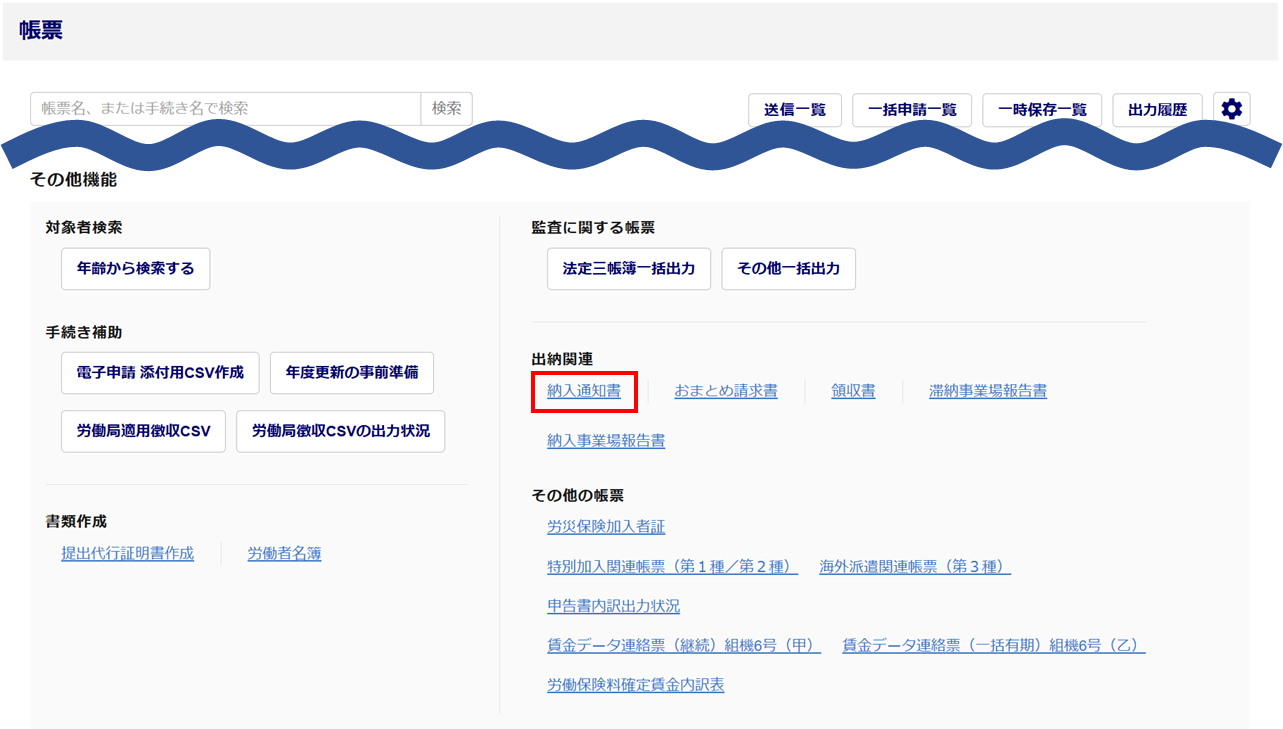The image size is (1283, 729).
Task: Click the 帳票 page title
Action: pos(41,30)
